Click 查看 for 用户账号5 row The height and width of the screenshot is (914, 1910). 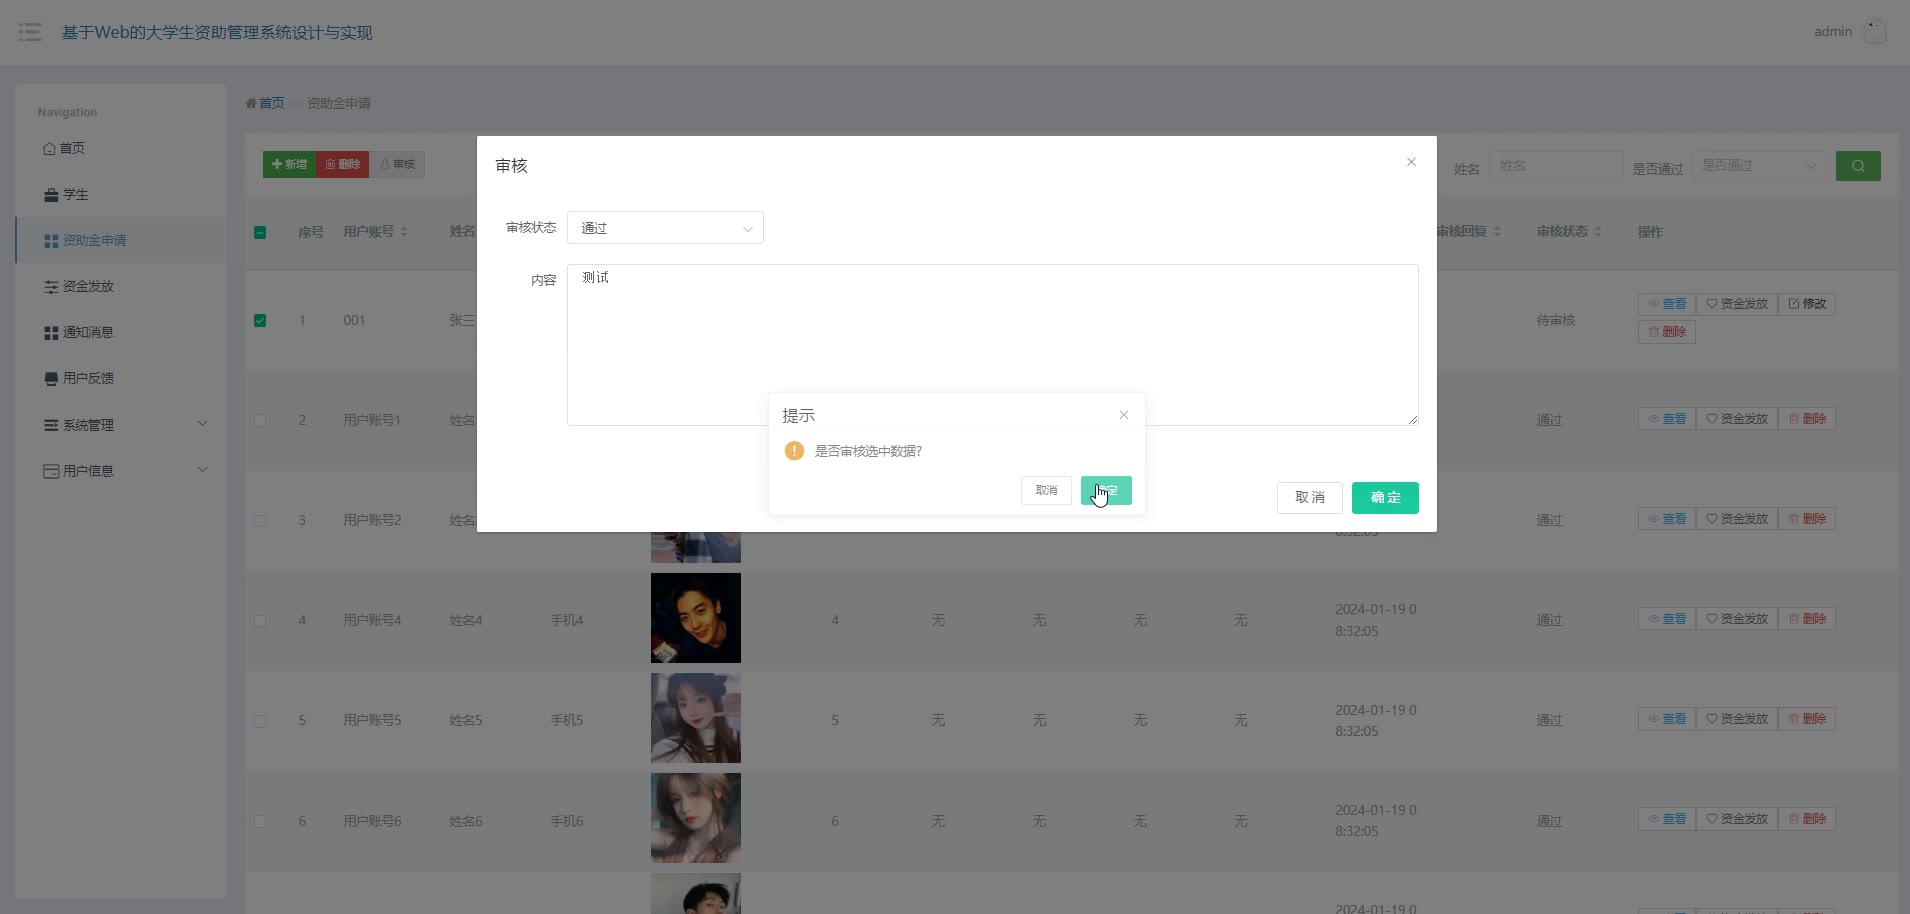click(1667, 719)
